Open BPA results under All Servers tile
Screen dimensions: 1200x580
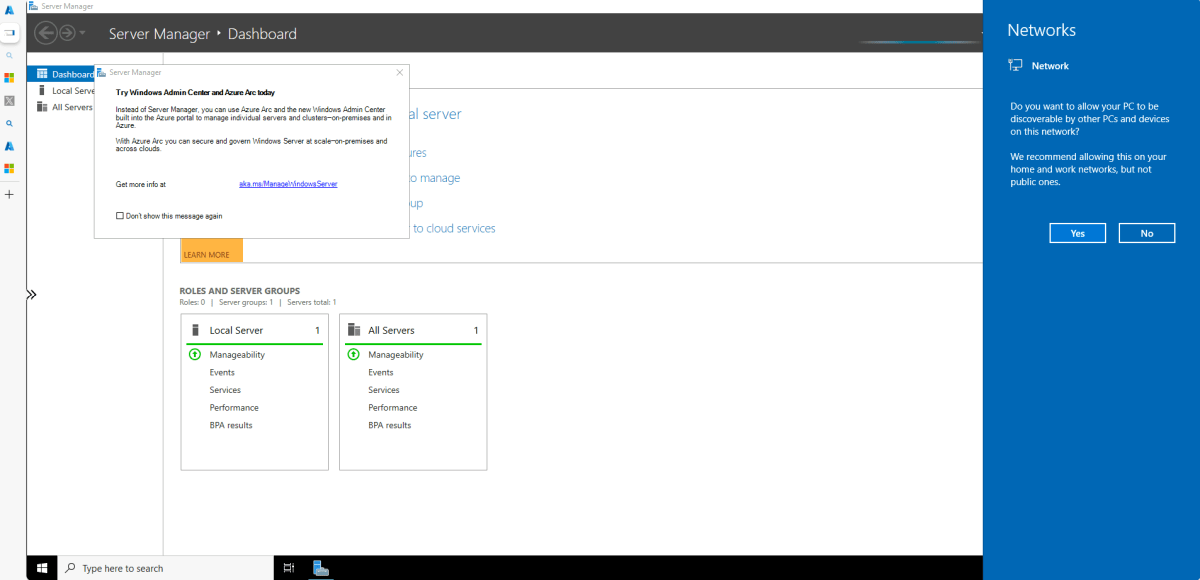(390, 425)
